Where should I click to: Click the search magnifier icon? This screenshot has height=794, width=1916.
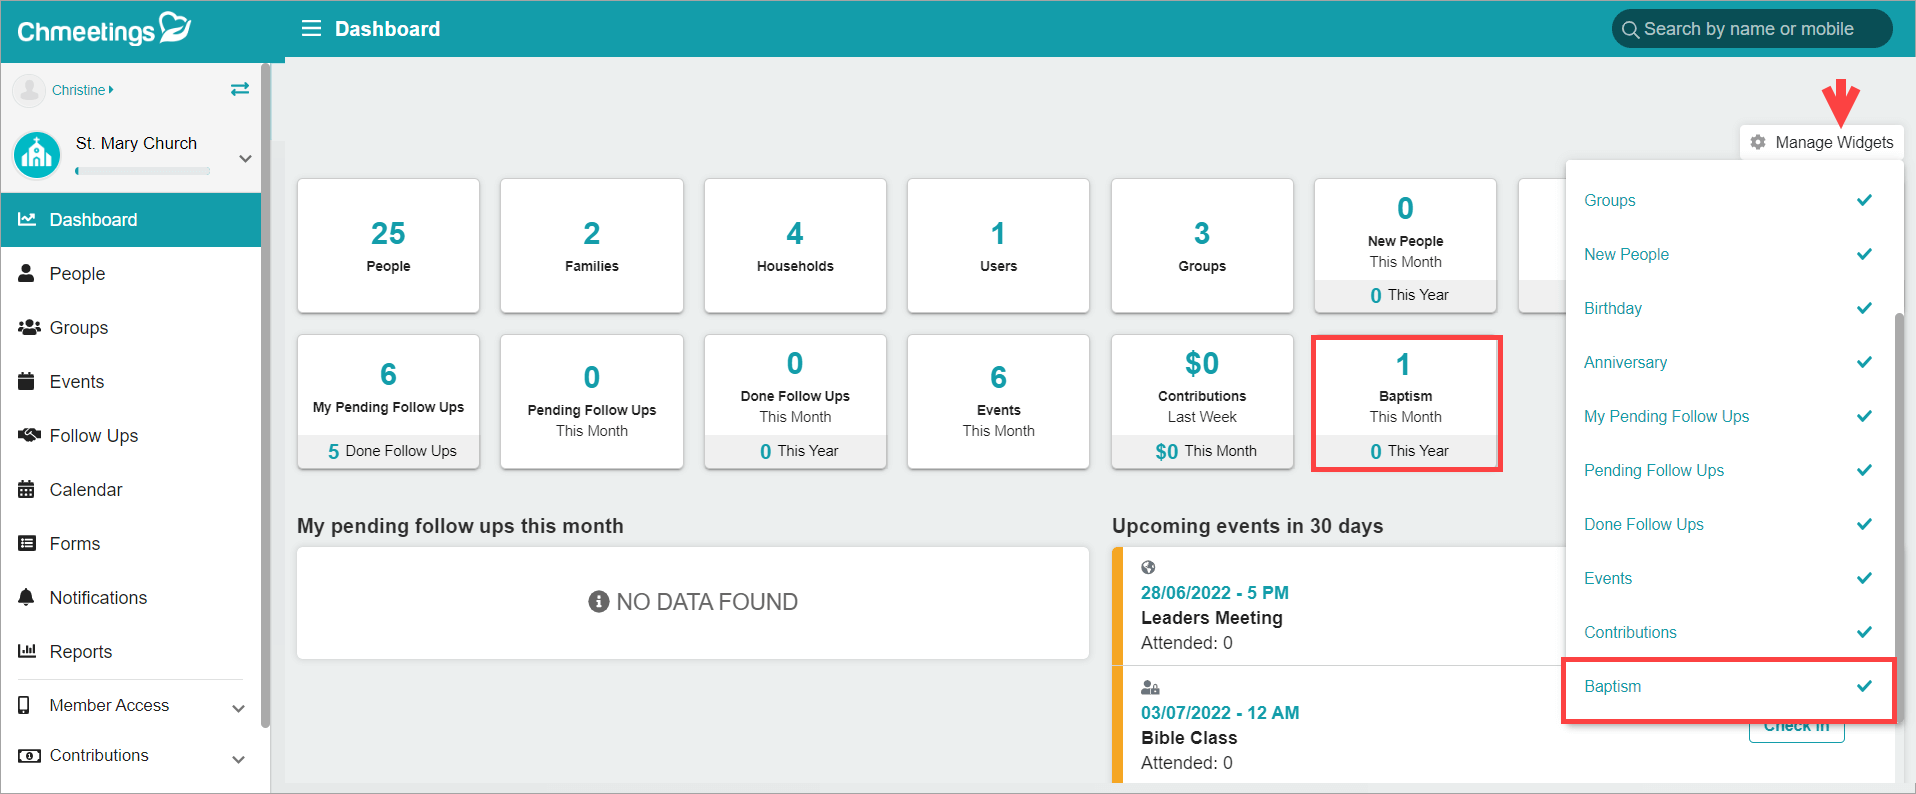coord(1630,30)
